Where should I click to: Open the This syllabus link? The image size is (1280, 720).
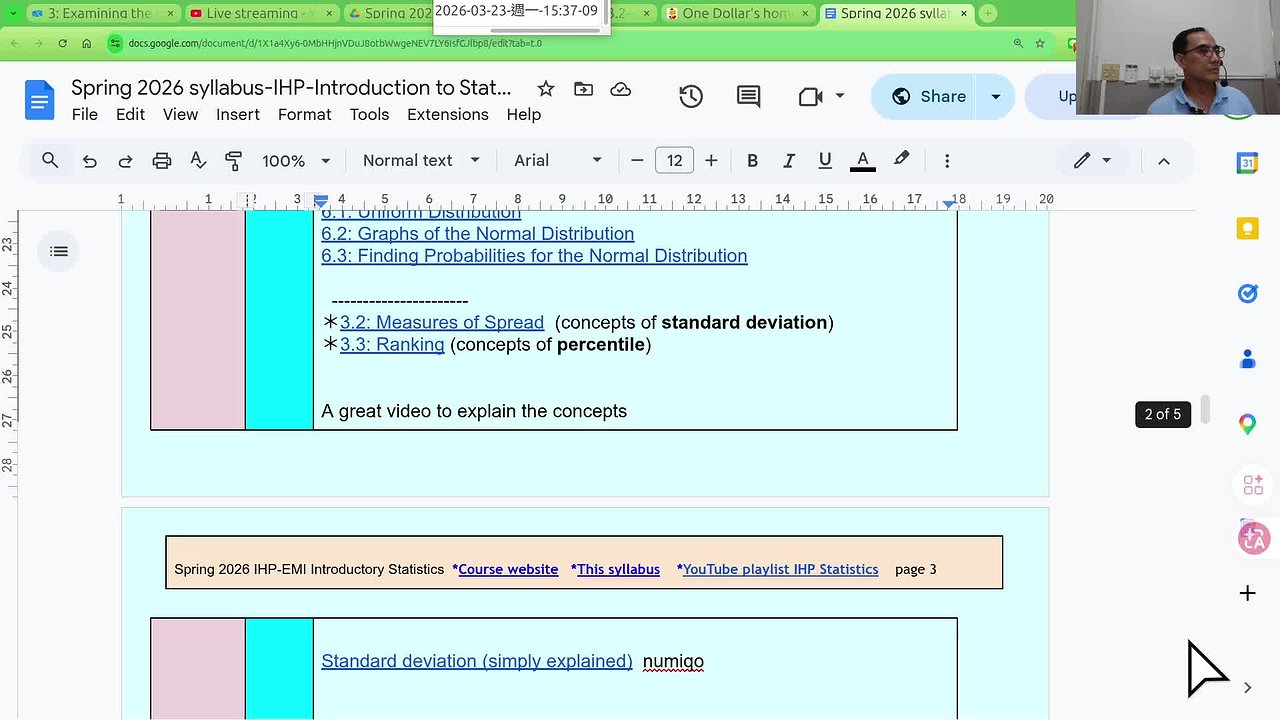click(618, 569)
